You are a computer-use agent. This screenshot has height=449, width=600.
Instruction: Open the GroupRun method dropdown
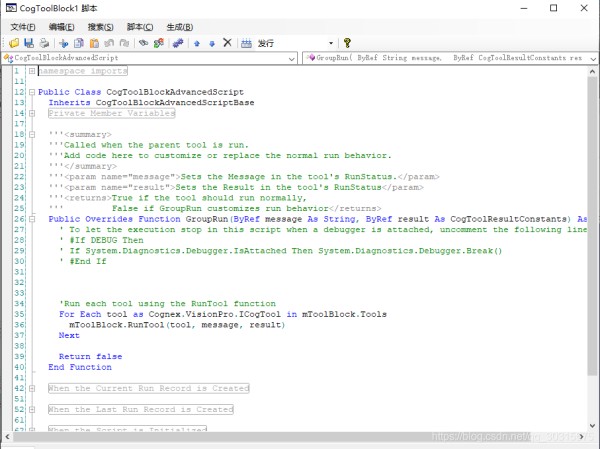tap(593, 59)
